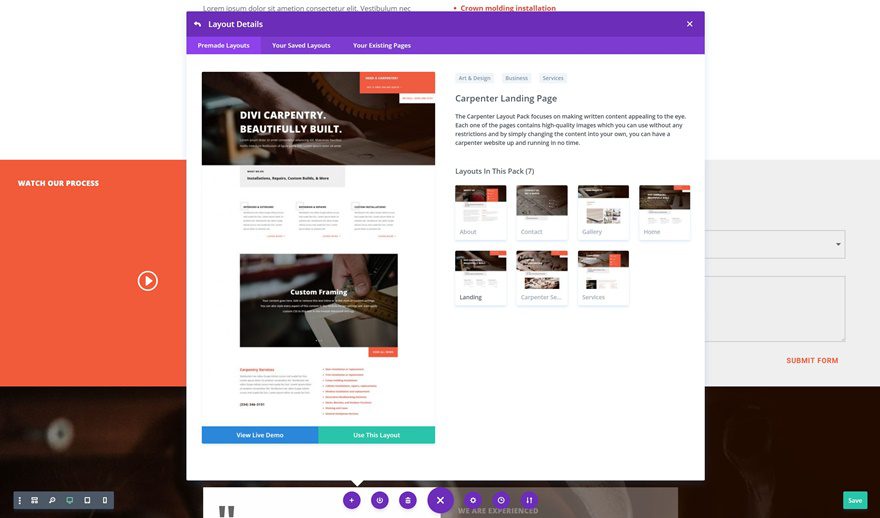
Task: Select the Art & Design category tag
Action: coord(474,78)
